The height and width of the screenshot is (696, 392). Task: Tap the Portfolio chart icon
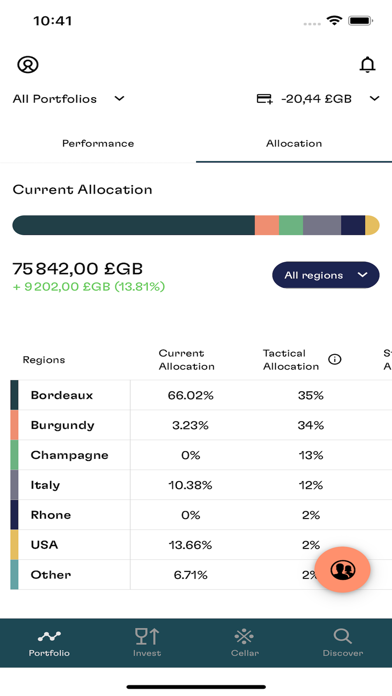[x=49, y=637]
